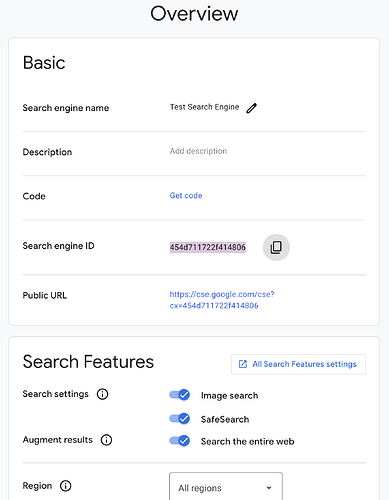
Task: Click the Search the entire web label
Action: (247, 442)
